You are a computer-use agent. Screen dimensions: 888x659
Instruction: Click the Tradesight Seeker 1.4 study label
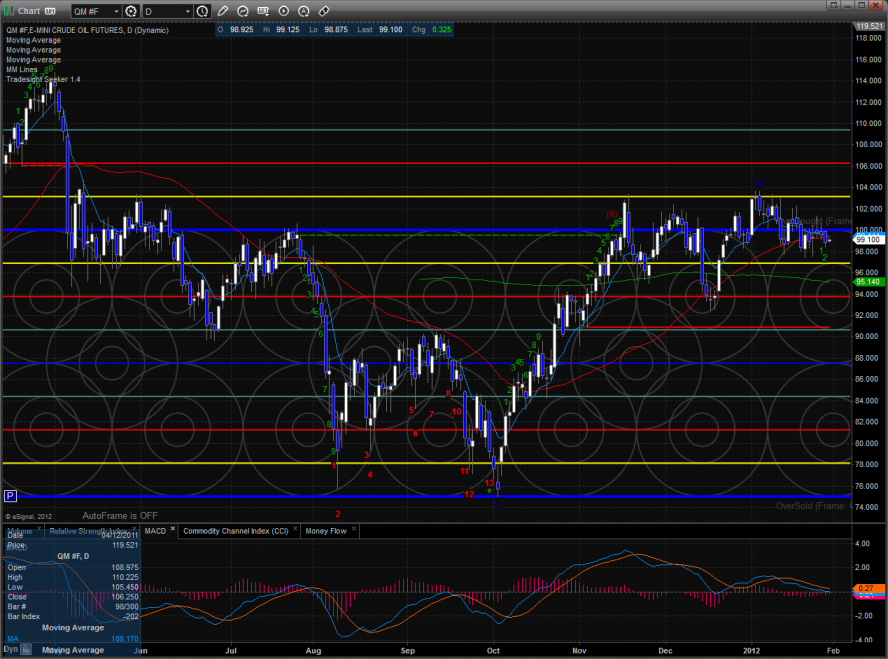(x=43, y=79)
